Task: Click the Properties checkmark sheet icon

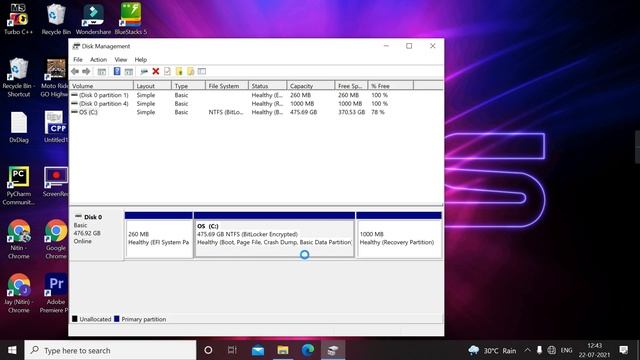Action: [167, 71]
